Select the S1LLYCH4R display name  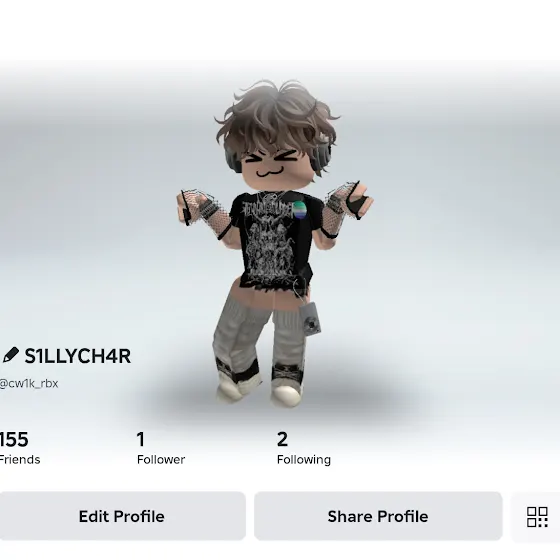coord(78,356)
